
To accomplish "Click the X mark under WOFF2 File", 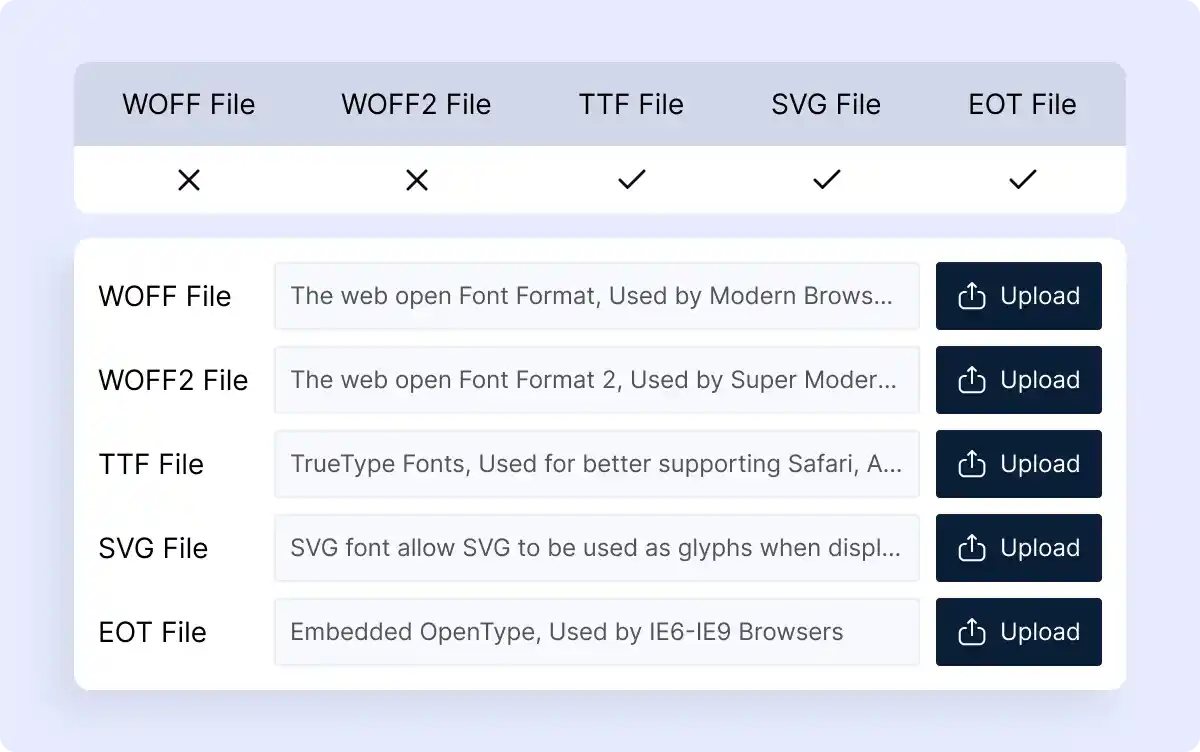I will click(417, 180).
